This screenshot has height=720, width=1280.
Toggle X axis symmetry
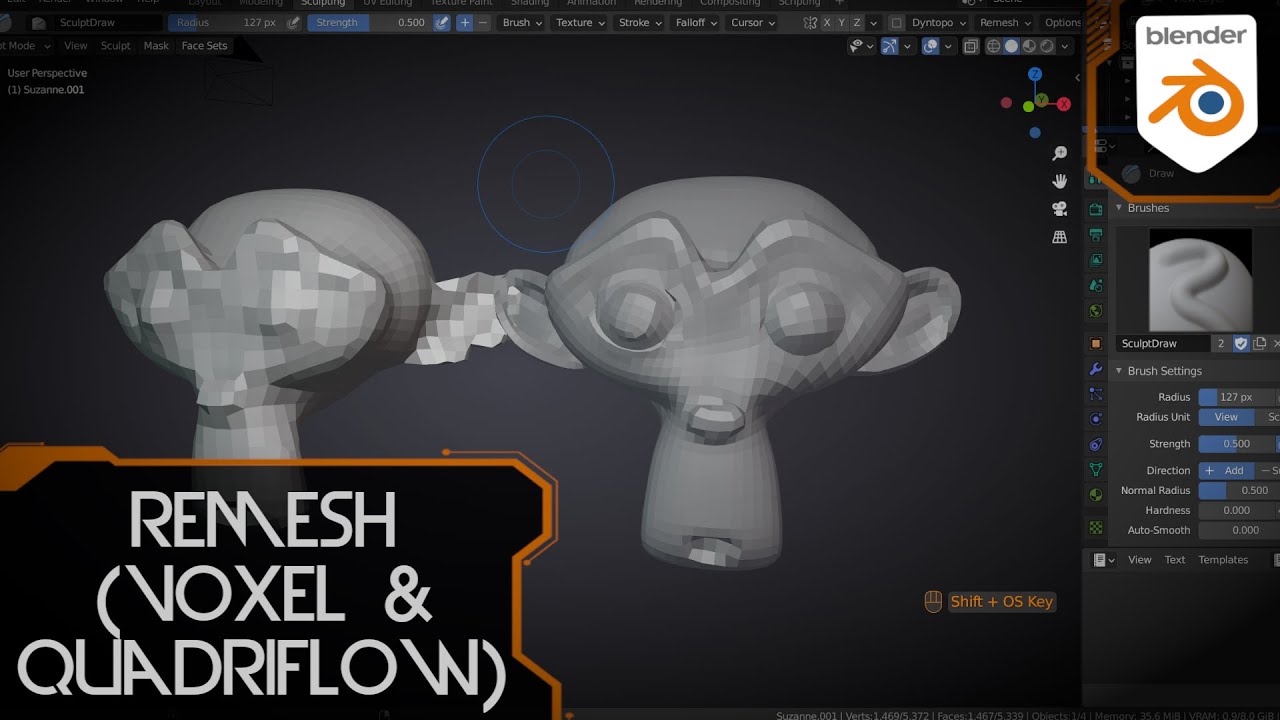click(x=827, y=22)
